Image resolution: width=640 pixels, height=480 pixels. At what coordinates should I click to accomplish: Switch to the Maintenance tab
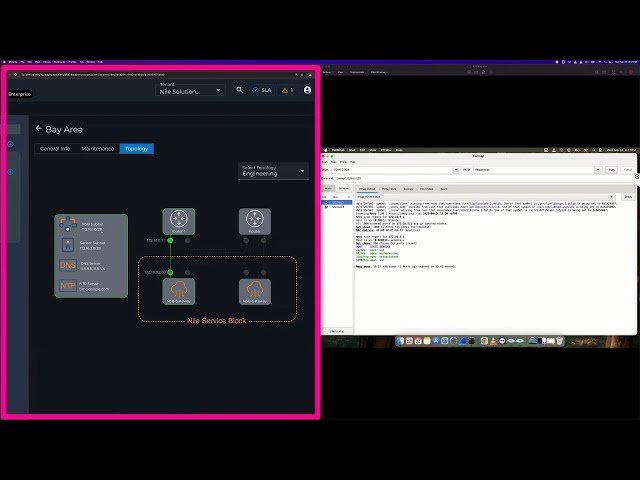click(x=98, y=149)
